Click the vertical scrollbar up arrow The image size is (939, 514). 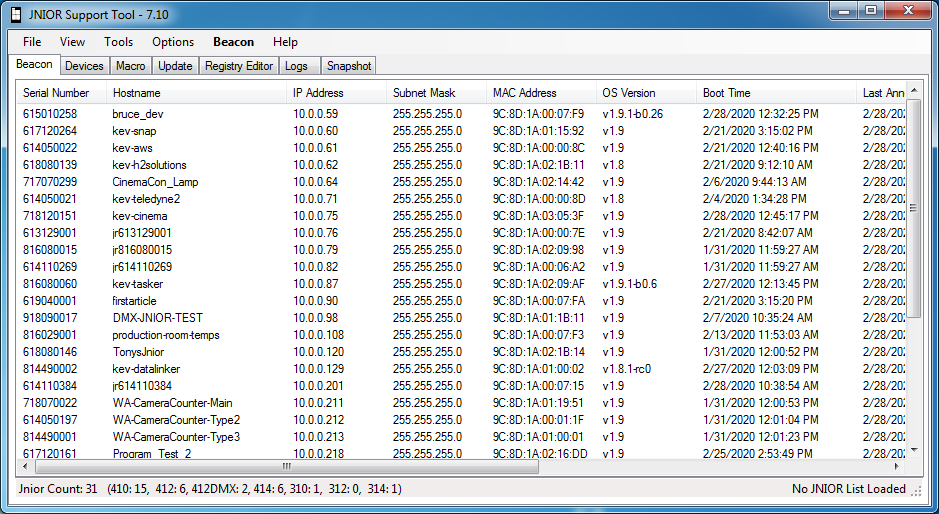(913, 90)
